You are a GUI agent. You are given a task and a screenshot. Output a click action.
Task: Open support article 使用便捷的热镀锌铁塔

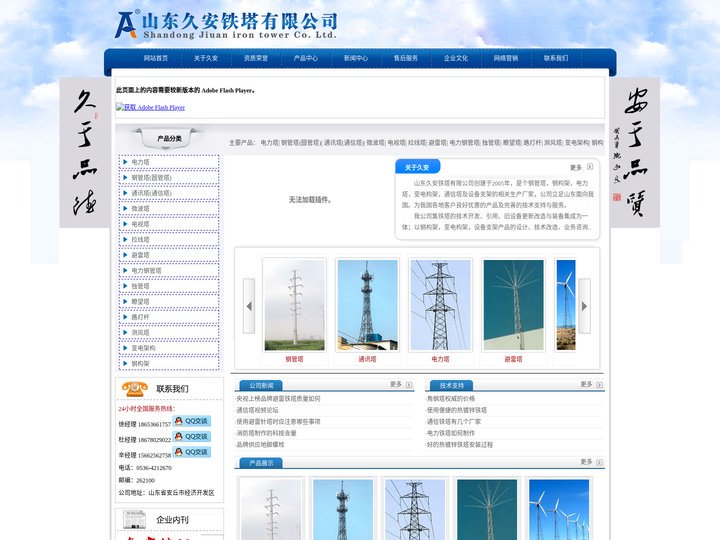tap(457, 410)
